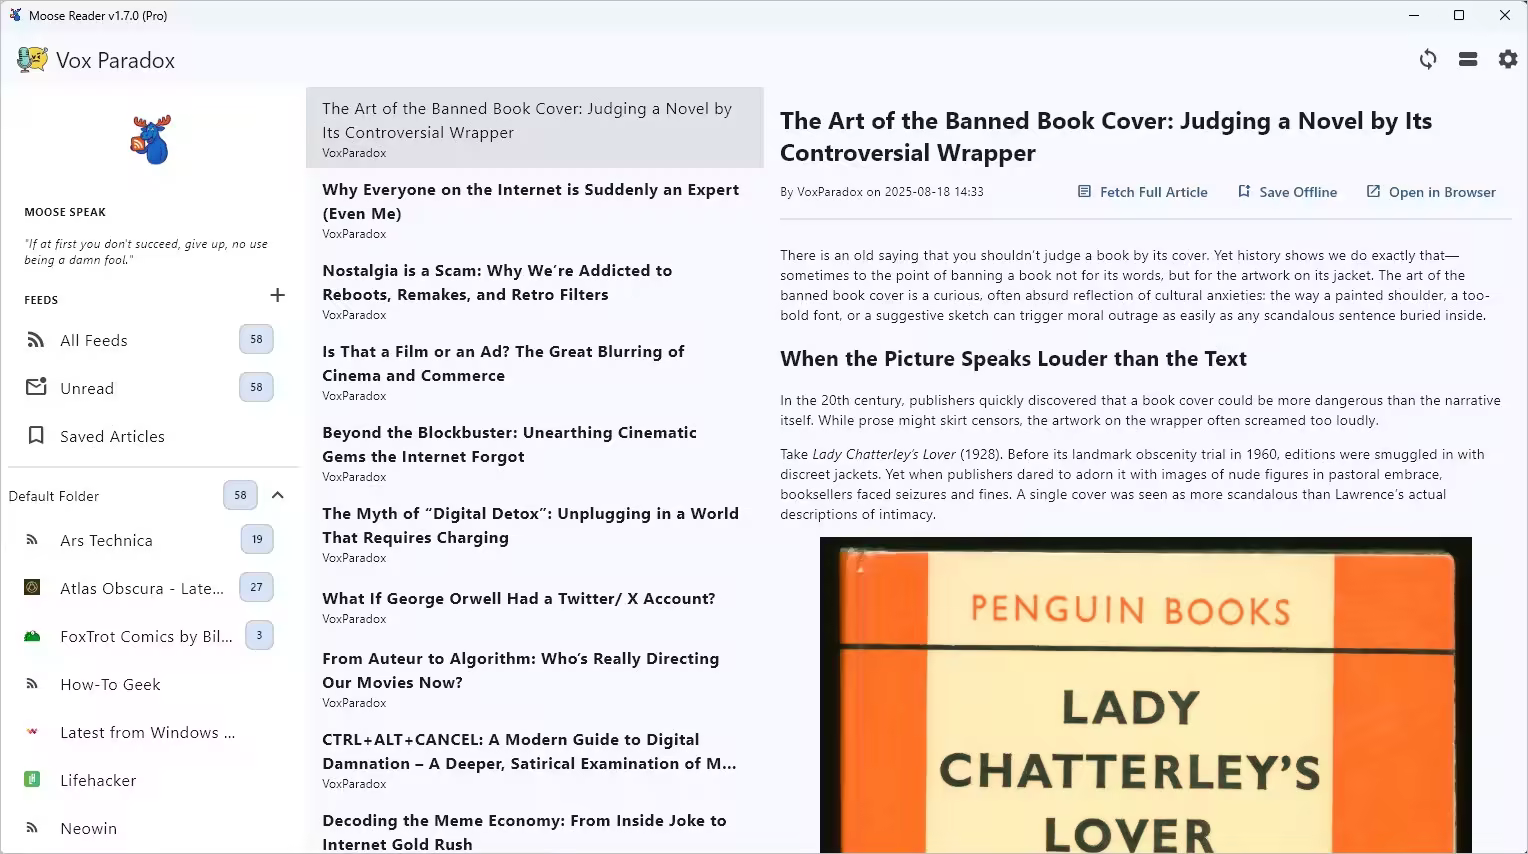Select the FoxTrot Comics feed
The height and width of the screenshot is (854, 1528).
click(x=154, y=636)
